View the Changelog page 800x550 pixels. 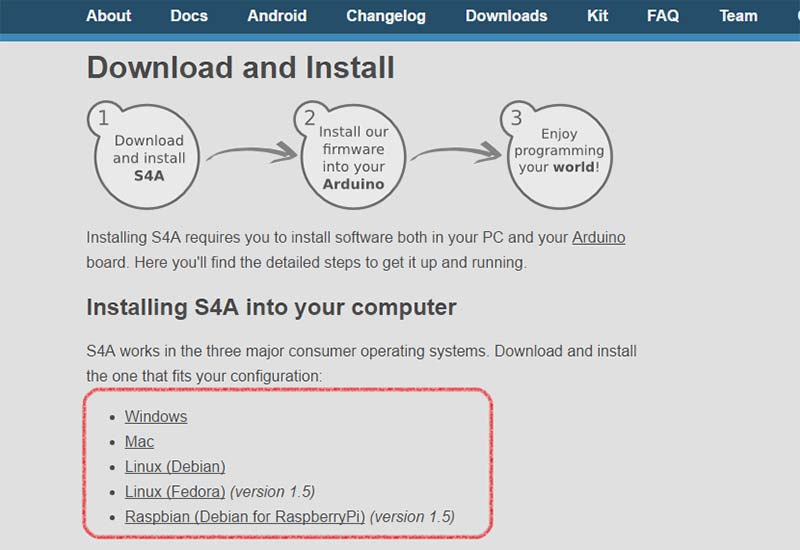(386, 16)
